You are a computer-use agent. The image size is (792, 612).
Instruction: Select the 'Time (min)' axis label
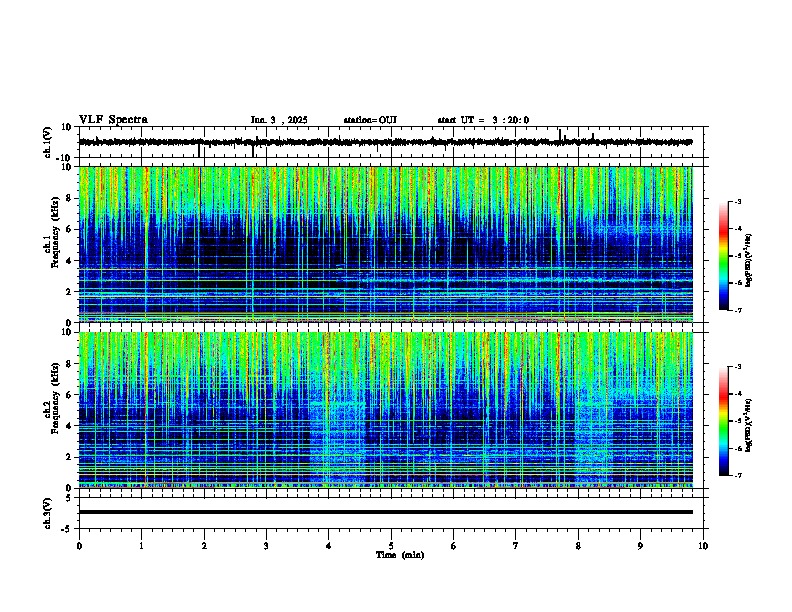[400, 555]
